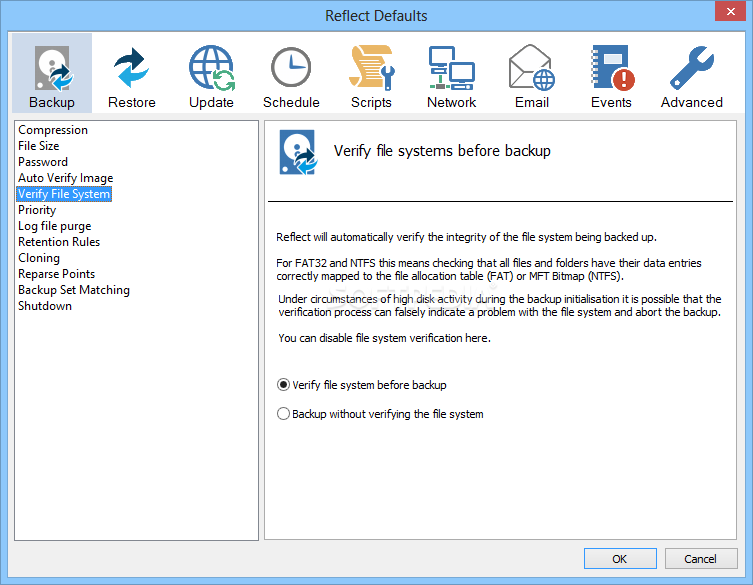The width and height of the screenshot is (753, 585).
Task: Open the Email settings category
Action: click(x=532, y=73)
